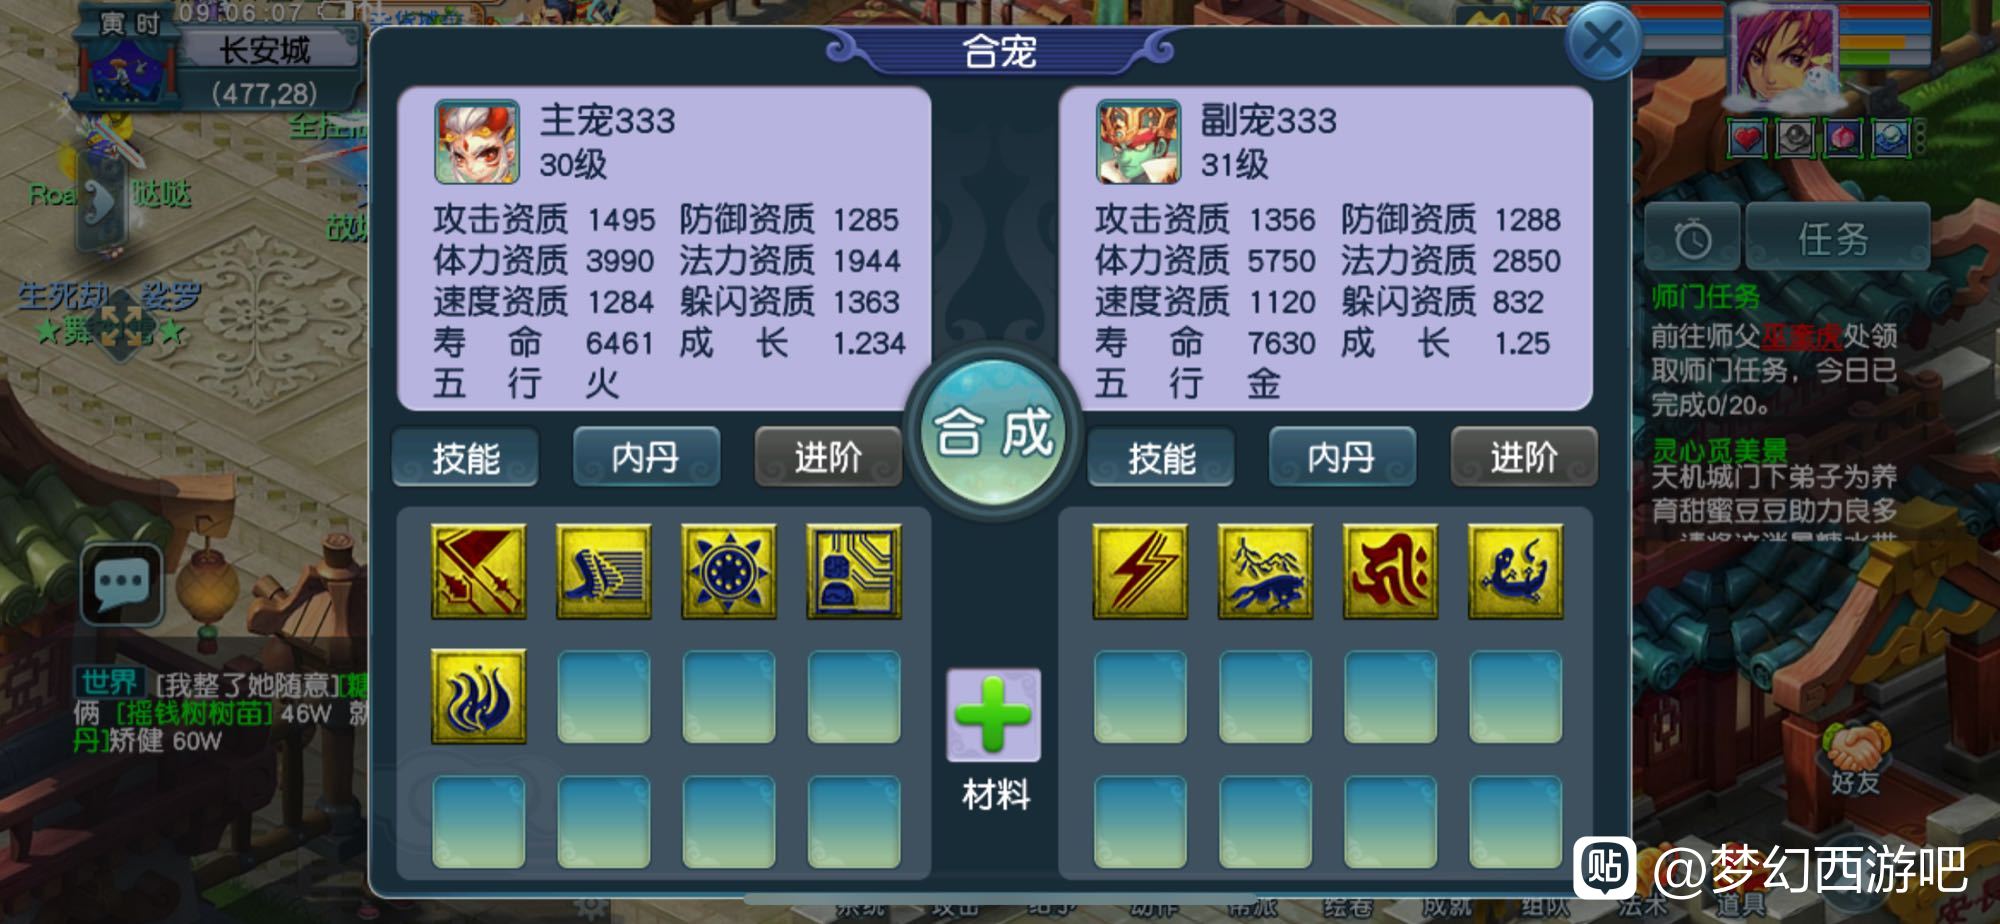The width and height of the screenshot is (2000, 924).
Task: Tap the timer clock icon
Action: click(1692, 238)
